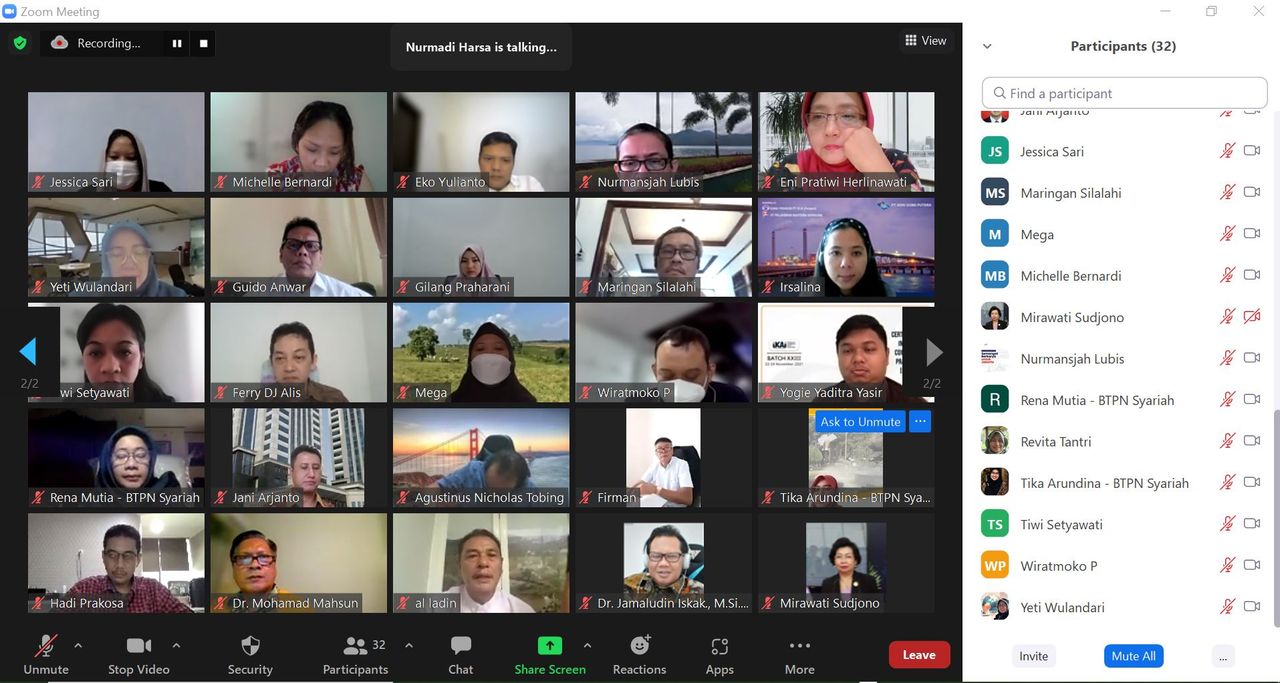
Task: Open video options arrow beside Stop Video
Action: tap(176, 646)
